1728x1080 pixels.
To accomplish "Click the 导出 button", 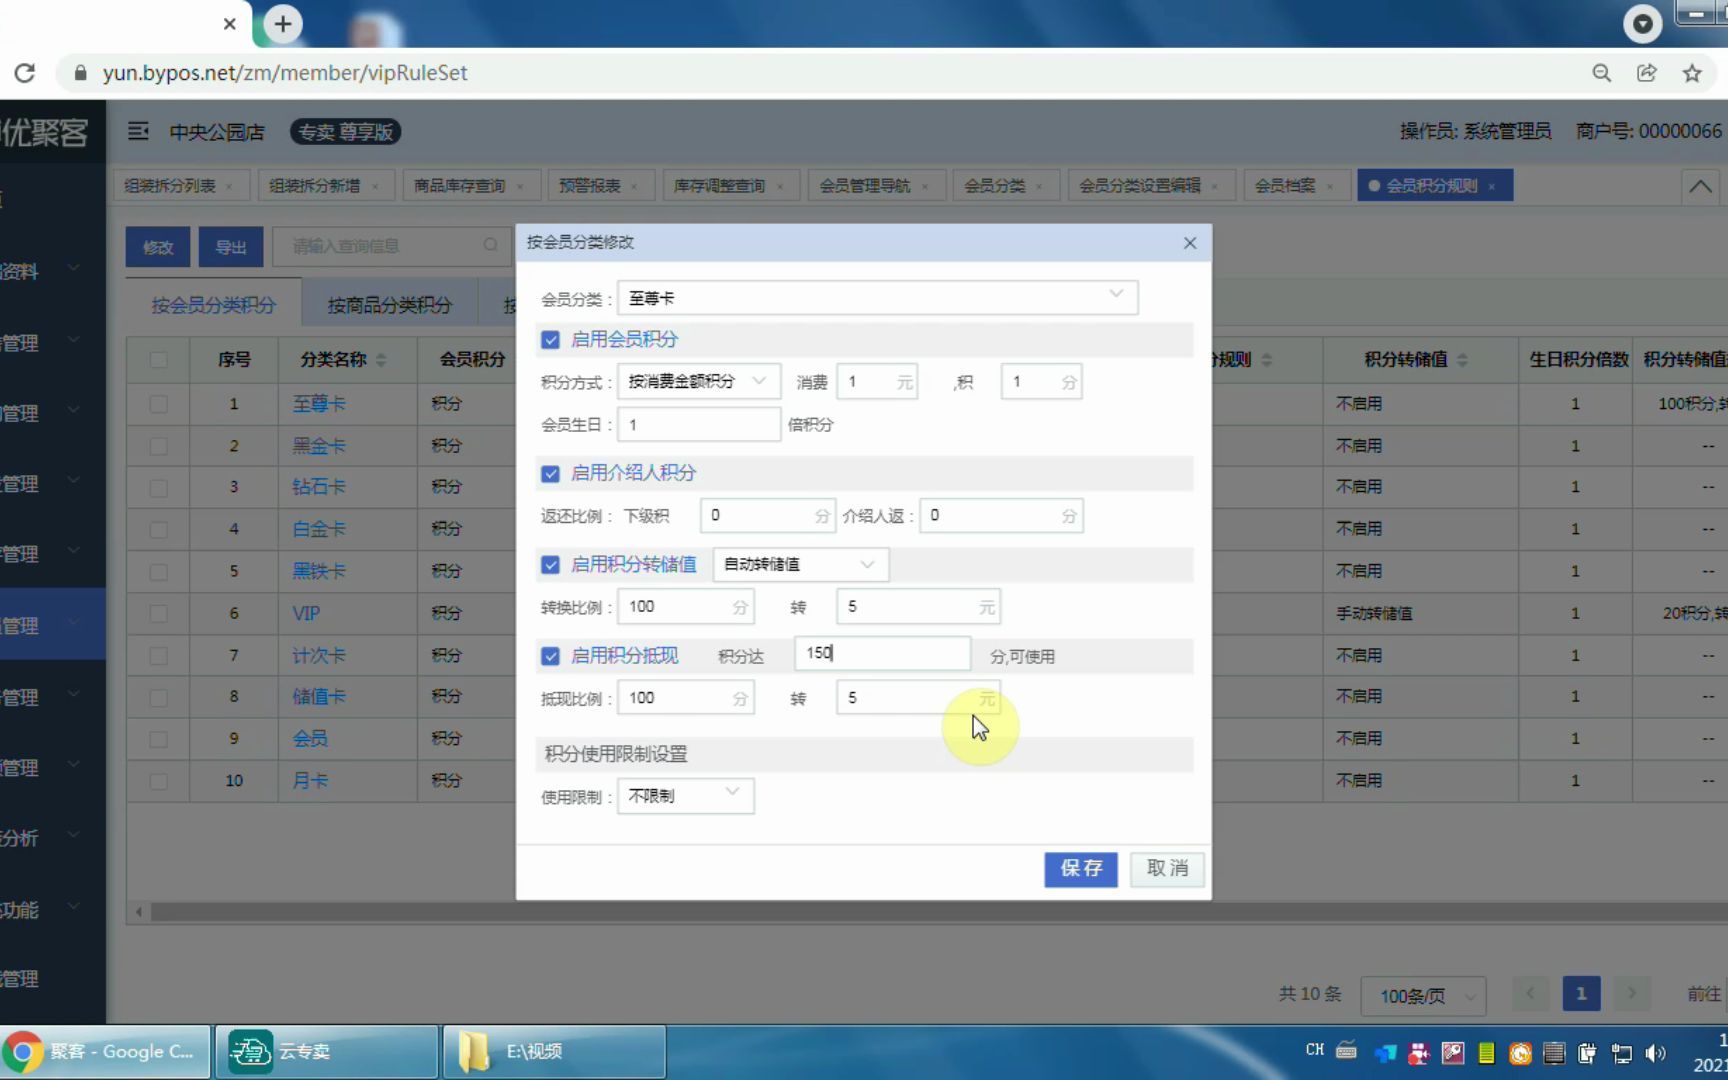I will click(x=231, y=247).
